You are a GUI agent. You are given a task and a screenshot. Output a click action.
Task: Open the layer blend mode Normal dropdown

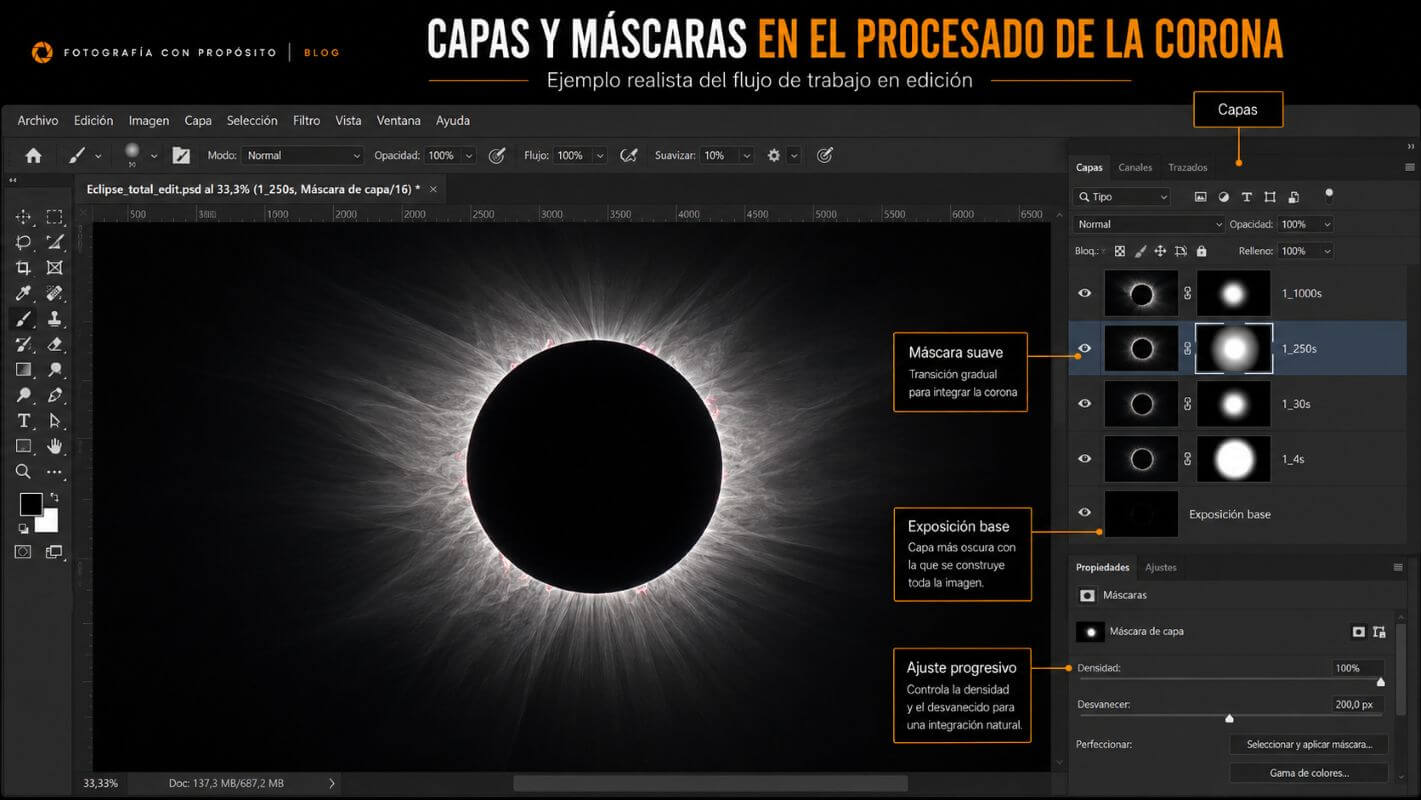(x=1148, y=224)
